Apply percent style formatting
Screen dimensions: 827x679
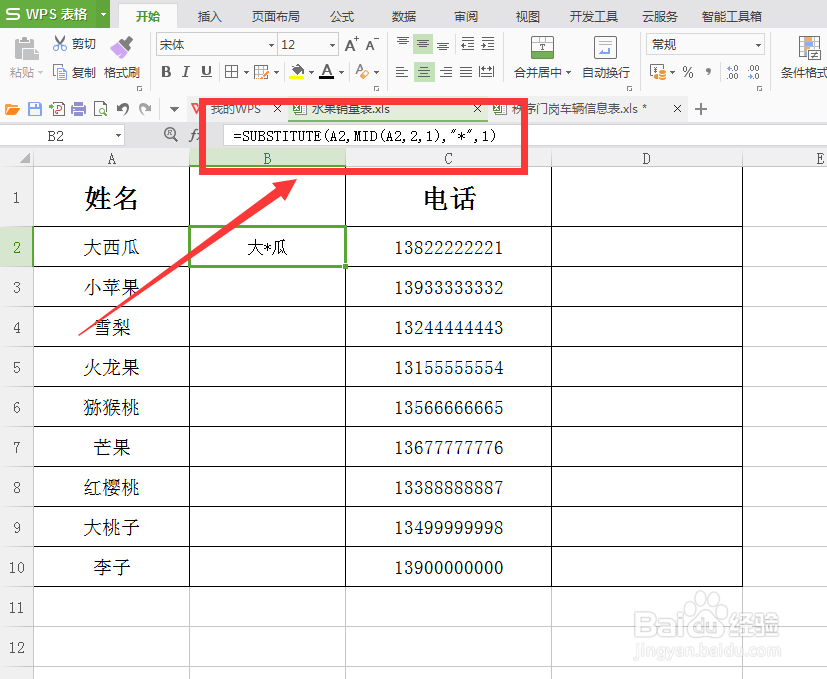[687, 71]
